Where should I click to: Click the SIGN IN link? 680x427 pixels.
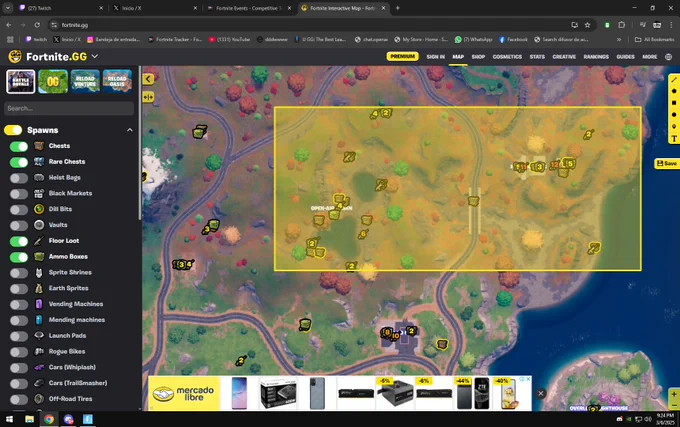click(435, 57)
